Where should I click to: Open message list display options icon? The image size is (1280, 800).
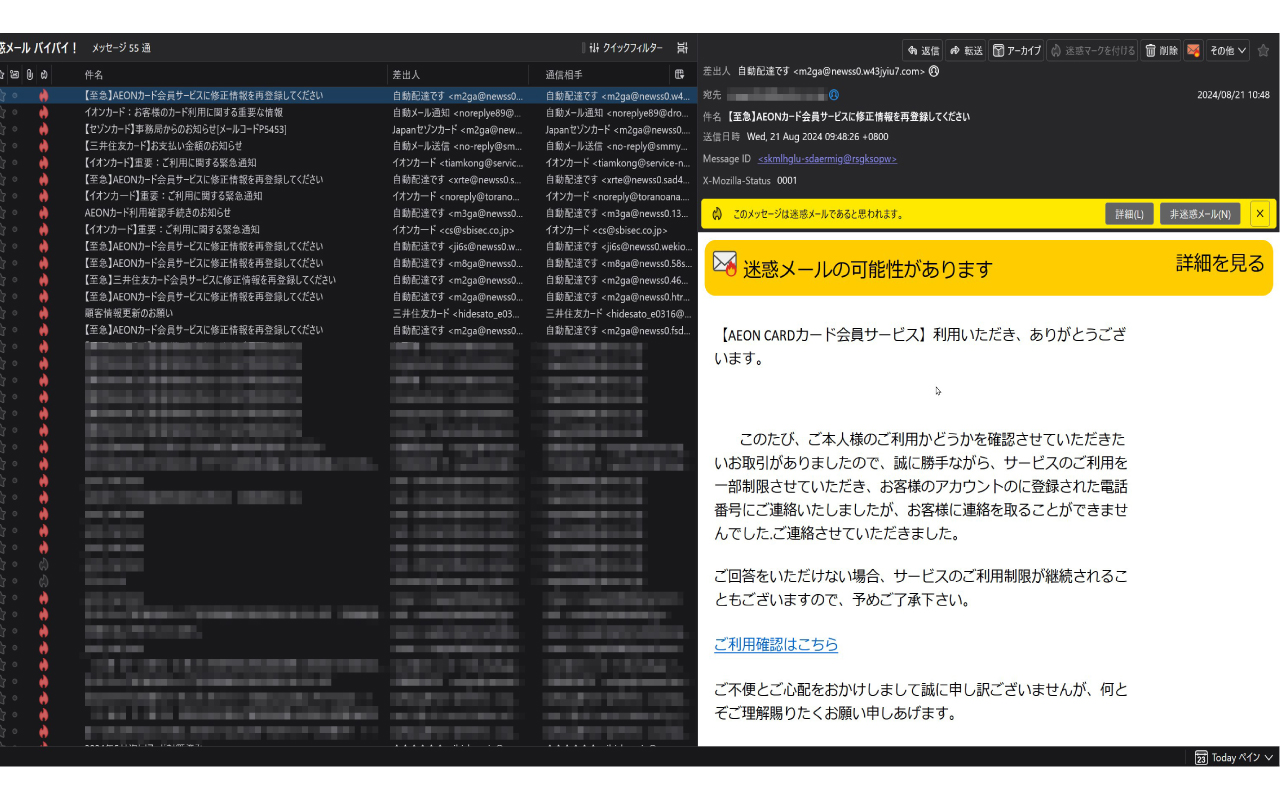tap(682, 48)
